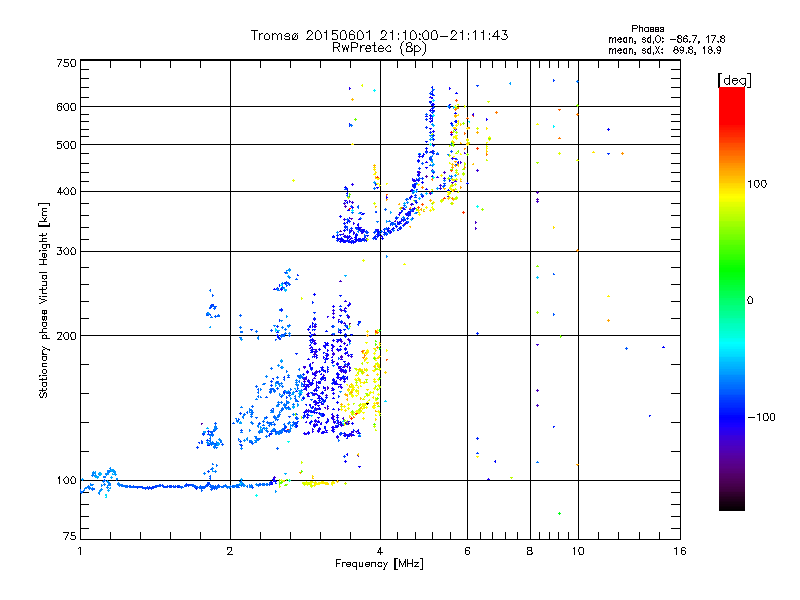Viewport: 800px width, 600px height.
Task: Click the phase color scale bar
Action: [x=732, y=298]
